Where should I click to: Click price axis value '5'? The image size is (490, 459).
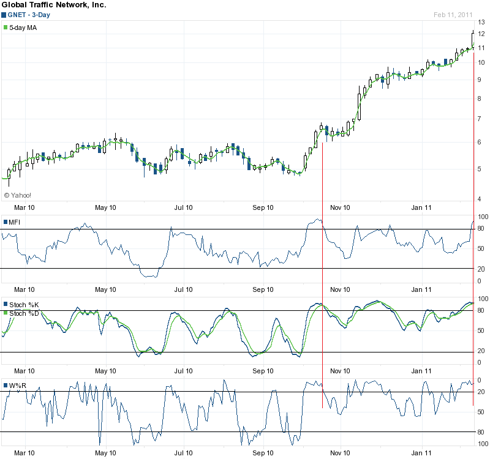(480, 169)
